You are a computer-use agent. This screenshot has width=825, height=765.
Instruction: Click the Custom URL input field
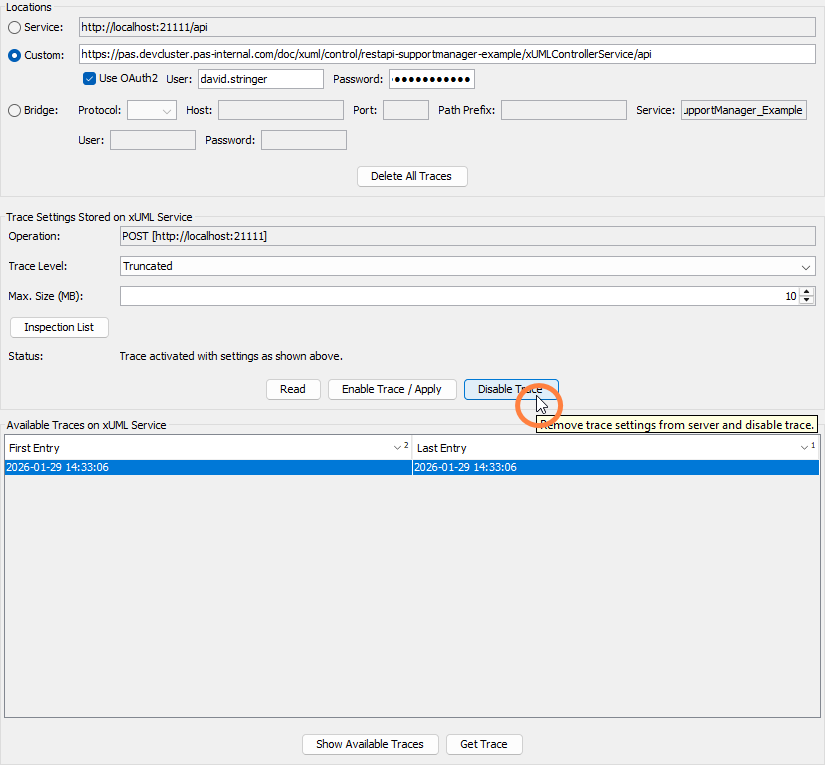448,54
